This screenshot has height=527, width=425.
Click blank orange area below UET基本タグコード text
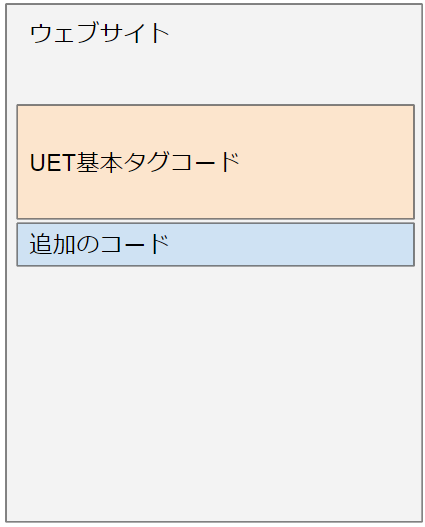pos(215,196)
